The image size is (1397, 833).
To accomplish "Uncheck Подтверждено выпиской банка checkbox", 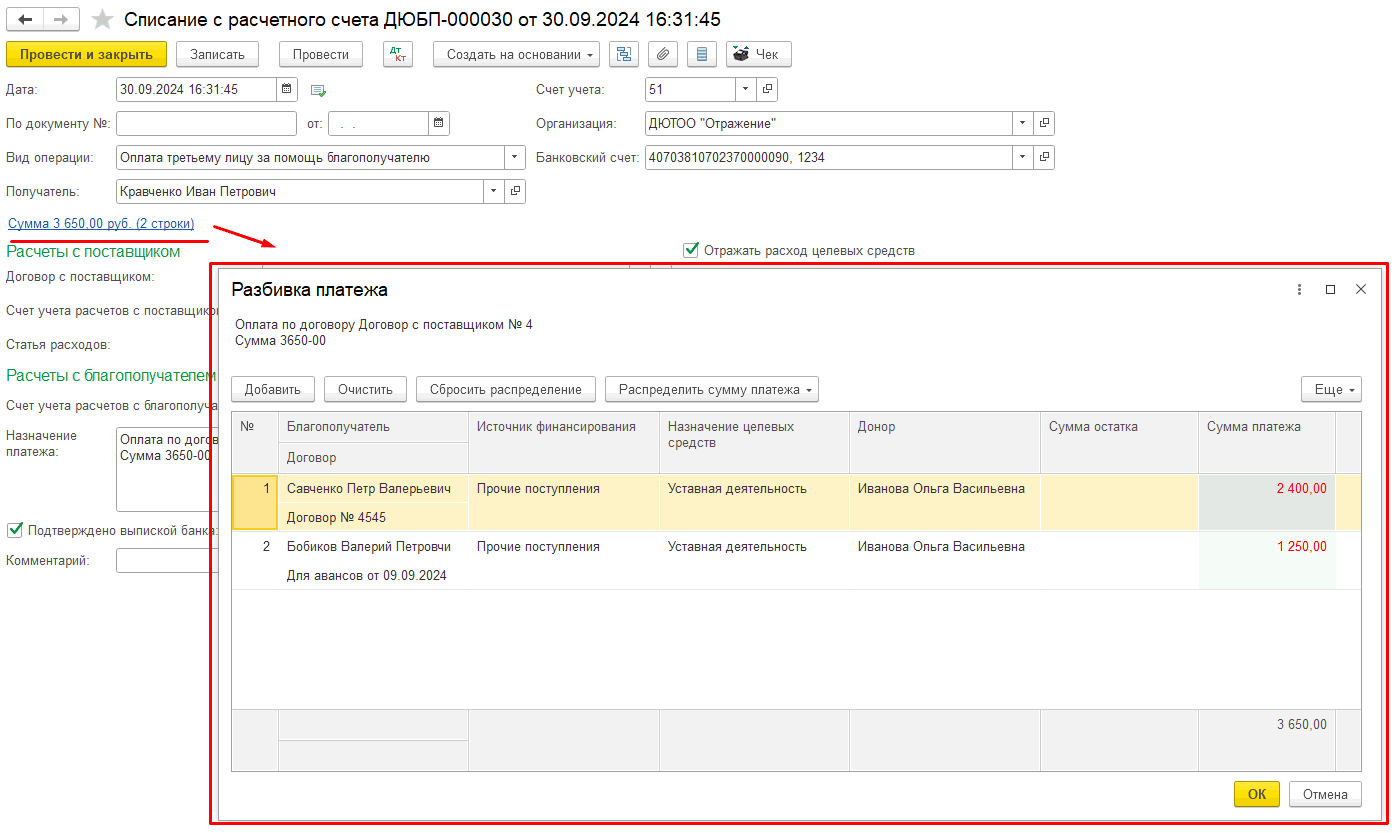I will coord(15,530).
